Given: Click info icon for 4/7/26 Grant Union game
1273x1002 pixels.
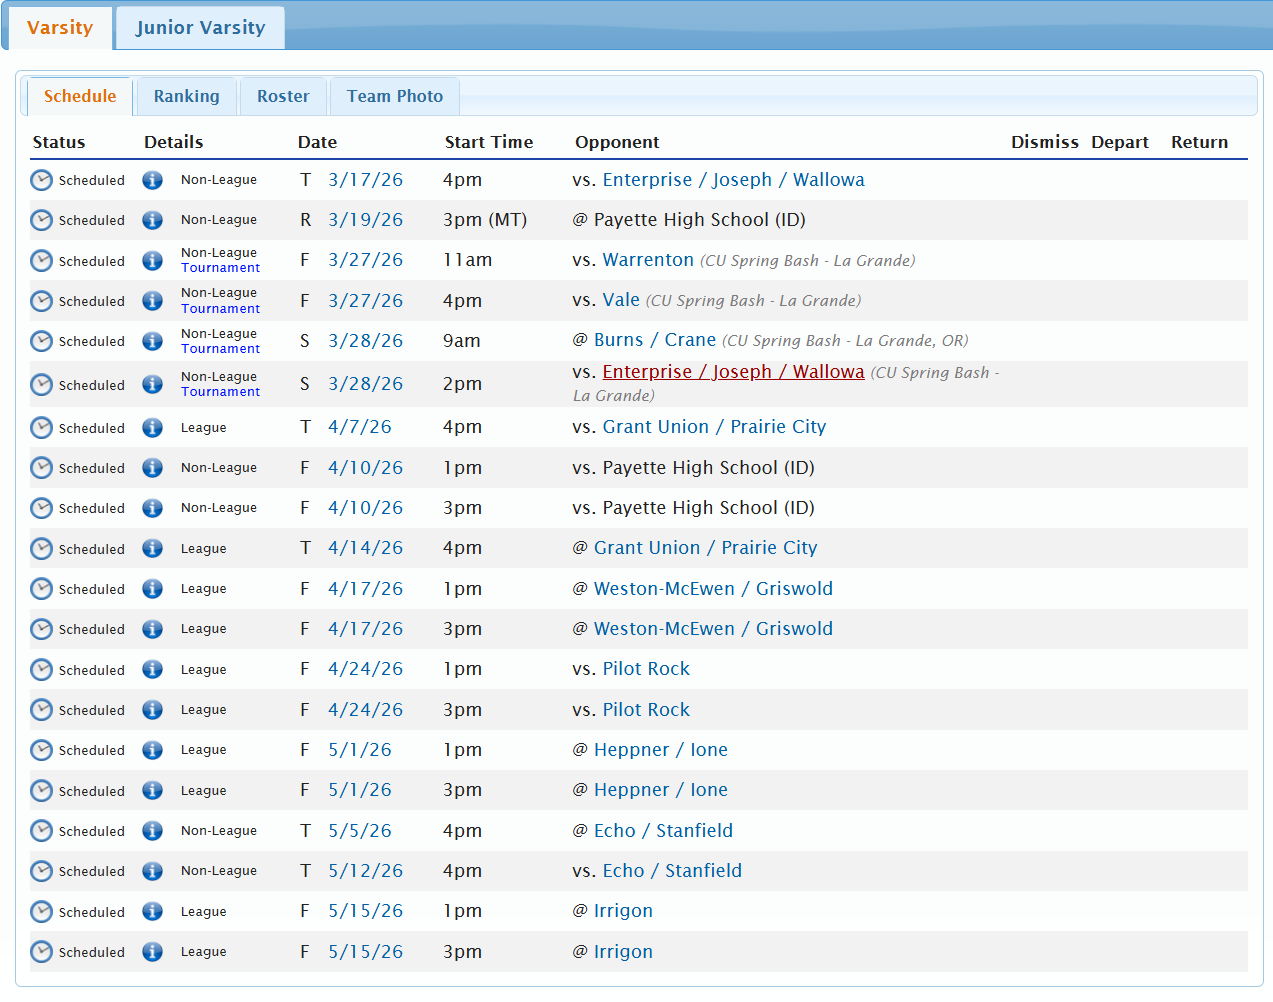Looking at the screenshot, I should (152, 428).
